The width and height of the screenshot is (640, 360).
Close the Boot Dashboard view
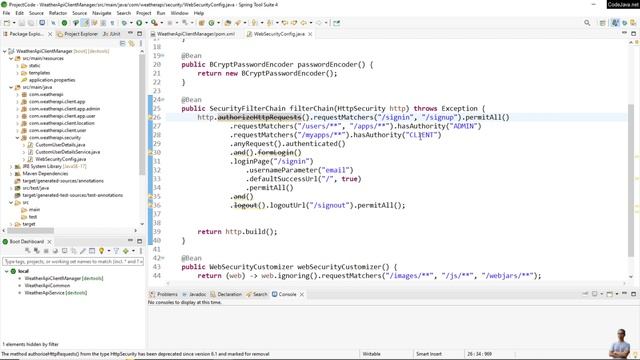click(x=49, y=241)
